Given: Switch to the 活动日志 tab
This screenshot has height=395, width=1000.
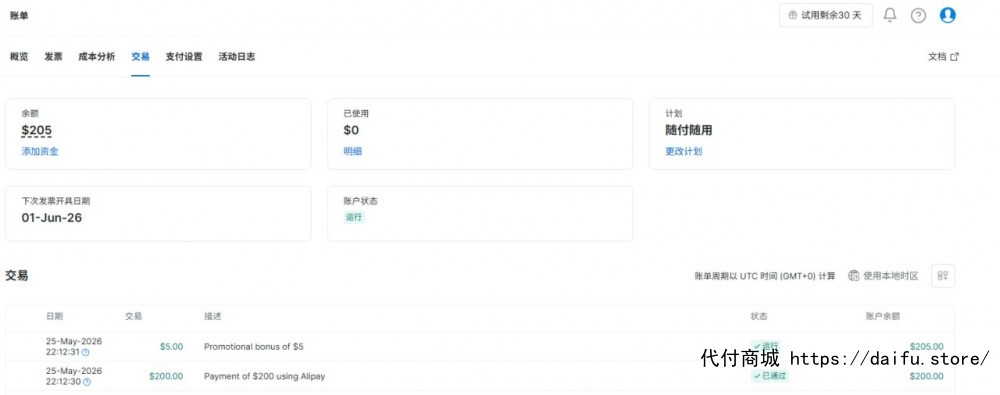Looking at the screenshot, I should click(x=237, y=57).
